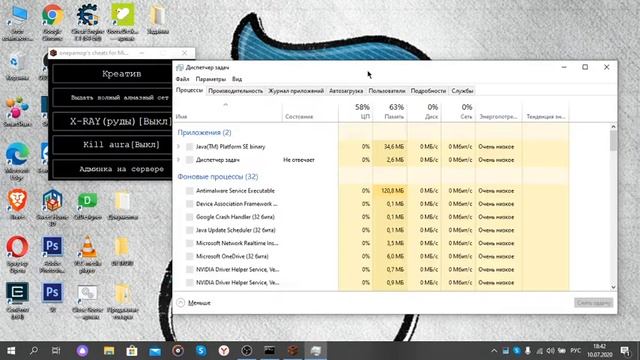Open the Adobe Photoshop labeled desktop shortcut

[52, 253]
